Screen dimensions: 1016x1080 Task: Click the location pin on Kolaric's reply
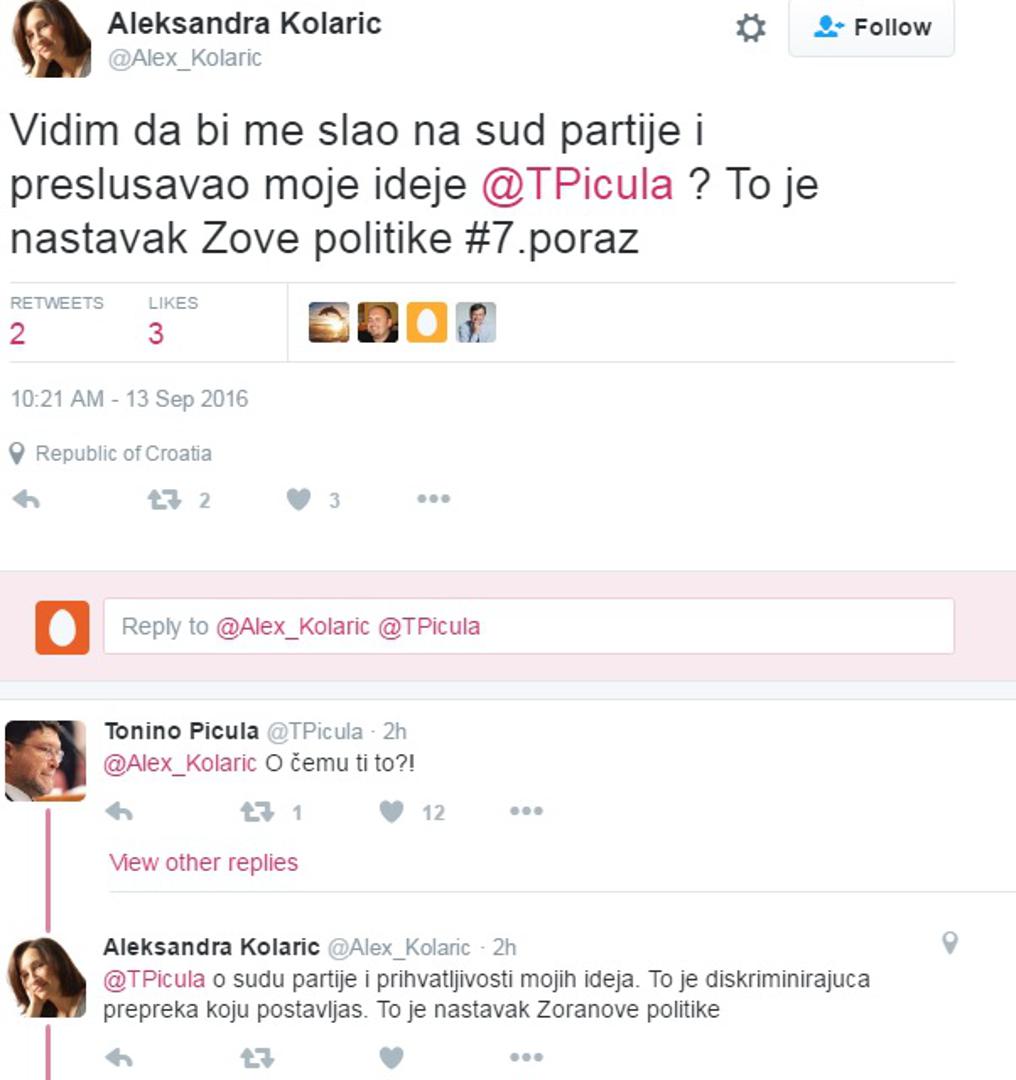coord(950,943)
